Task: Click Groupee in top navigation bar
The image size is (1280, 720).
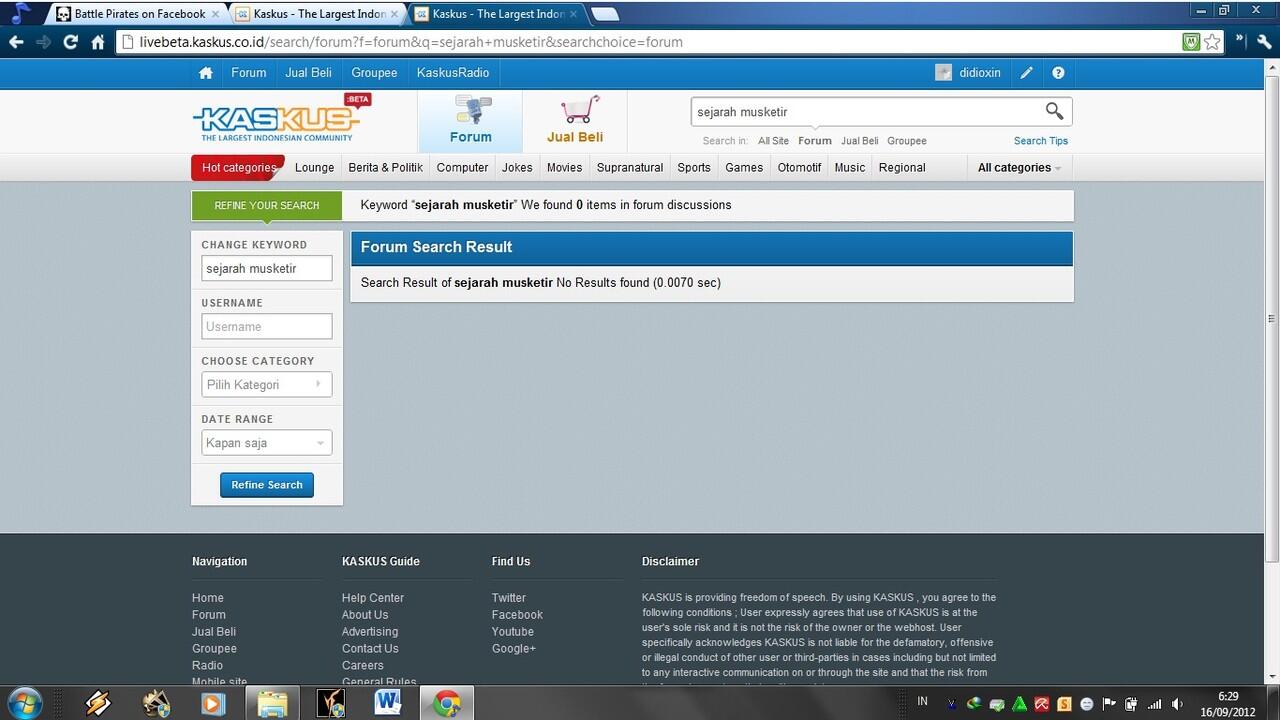Action: pos(374,73)
